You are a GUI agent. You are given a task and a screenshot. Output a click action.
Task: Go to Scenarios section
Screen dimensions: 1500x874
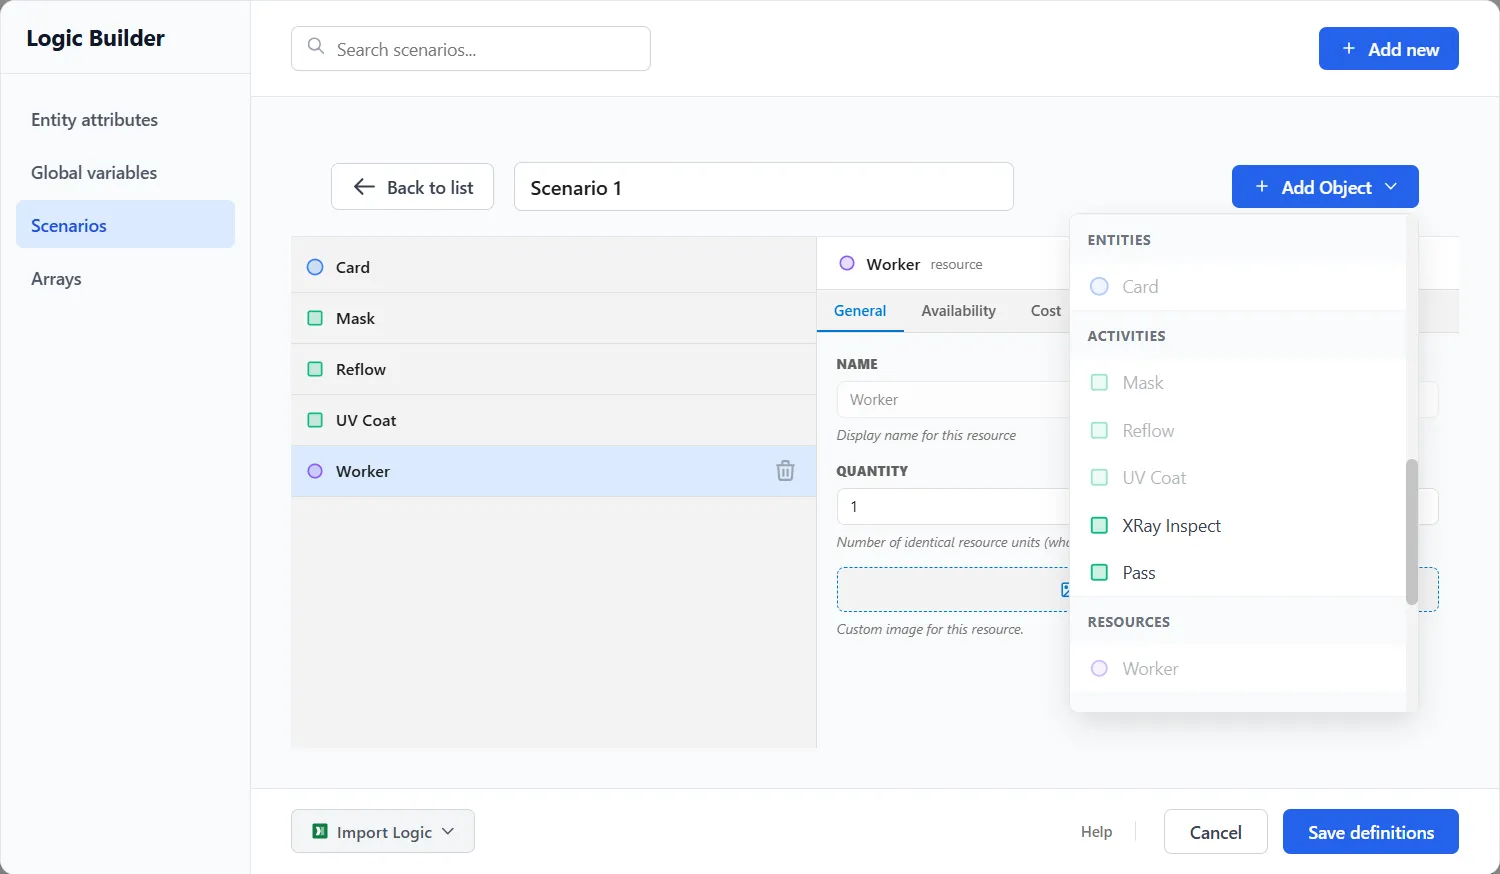tap(125, 224)
